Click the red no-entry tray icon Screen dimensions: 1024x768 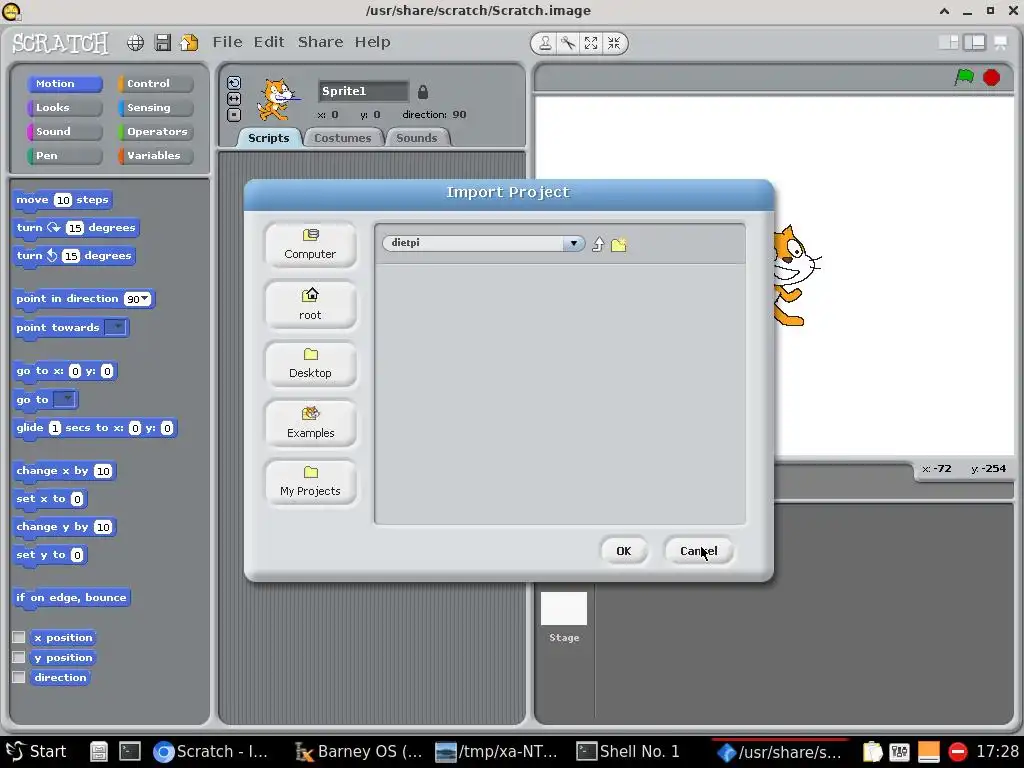[x=957, y=752]
